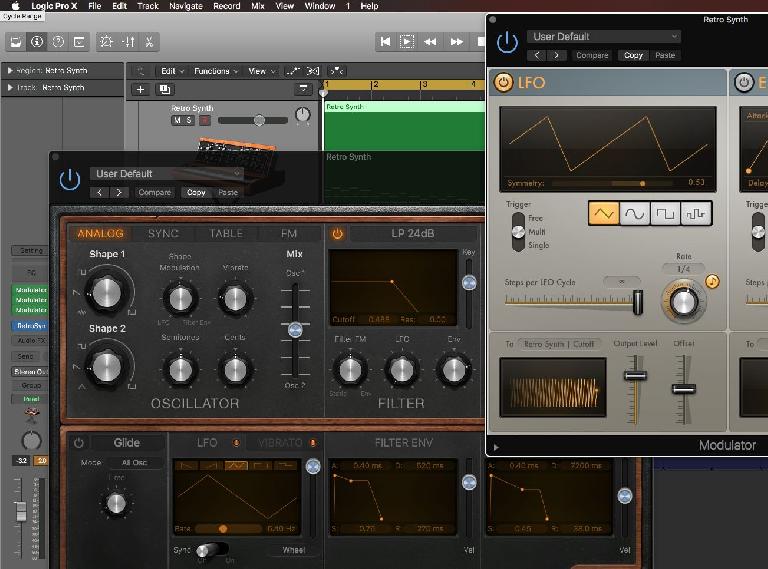Open the Rate 1/4 value dropdown

point(683,269)
